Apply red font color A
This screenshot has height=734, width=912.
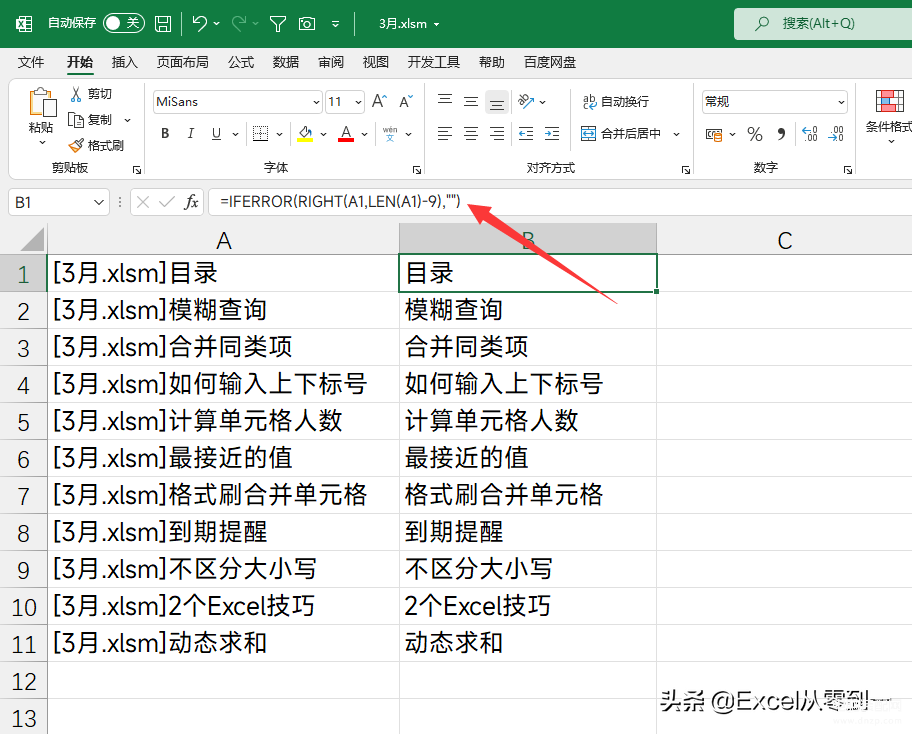(346, 134)
